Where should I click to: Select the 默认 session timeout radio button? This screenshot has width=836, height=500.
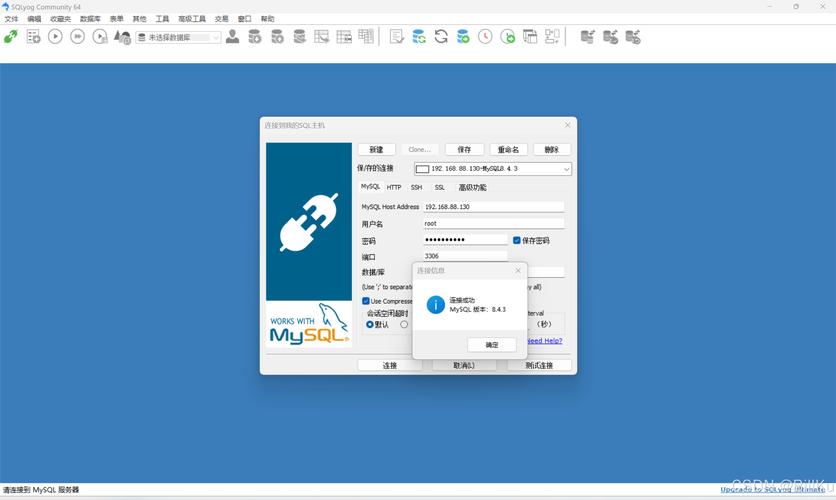tap(370, 324)
